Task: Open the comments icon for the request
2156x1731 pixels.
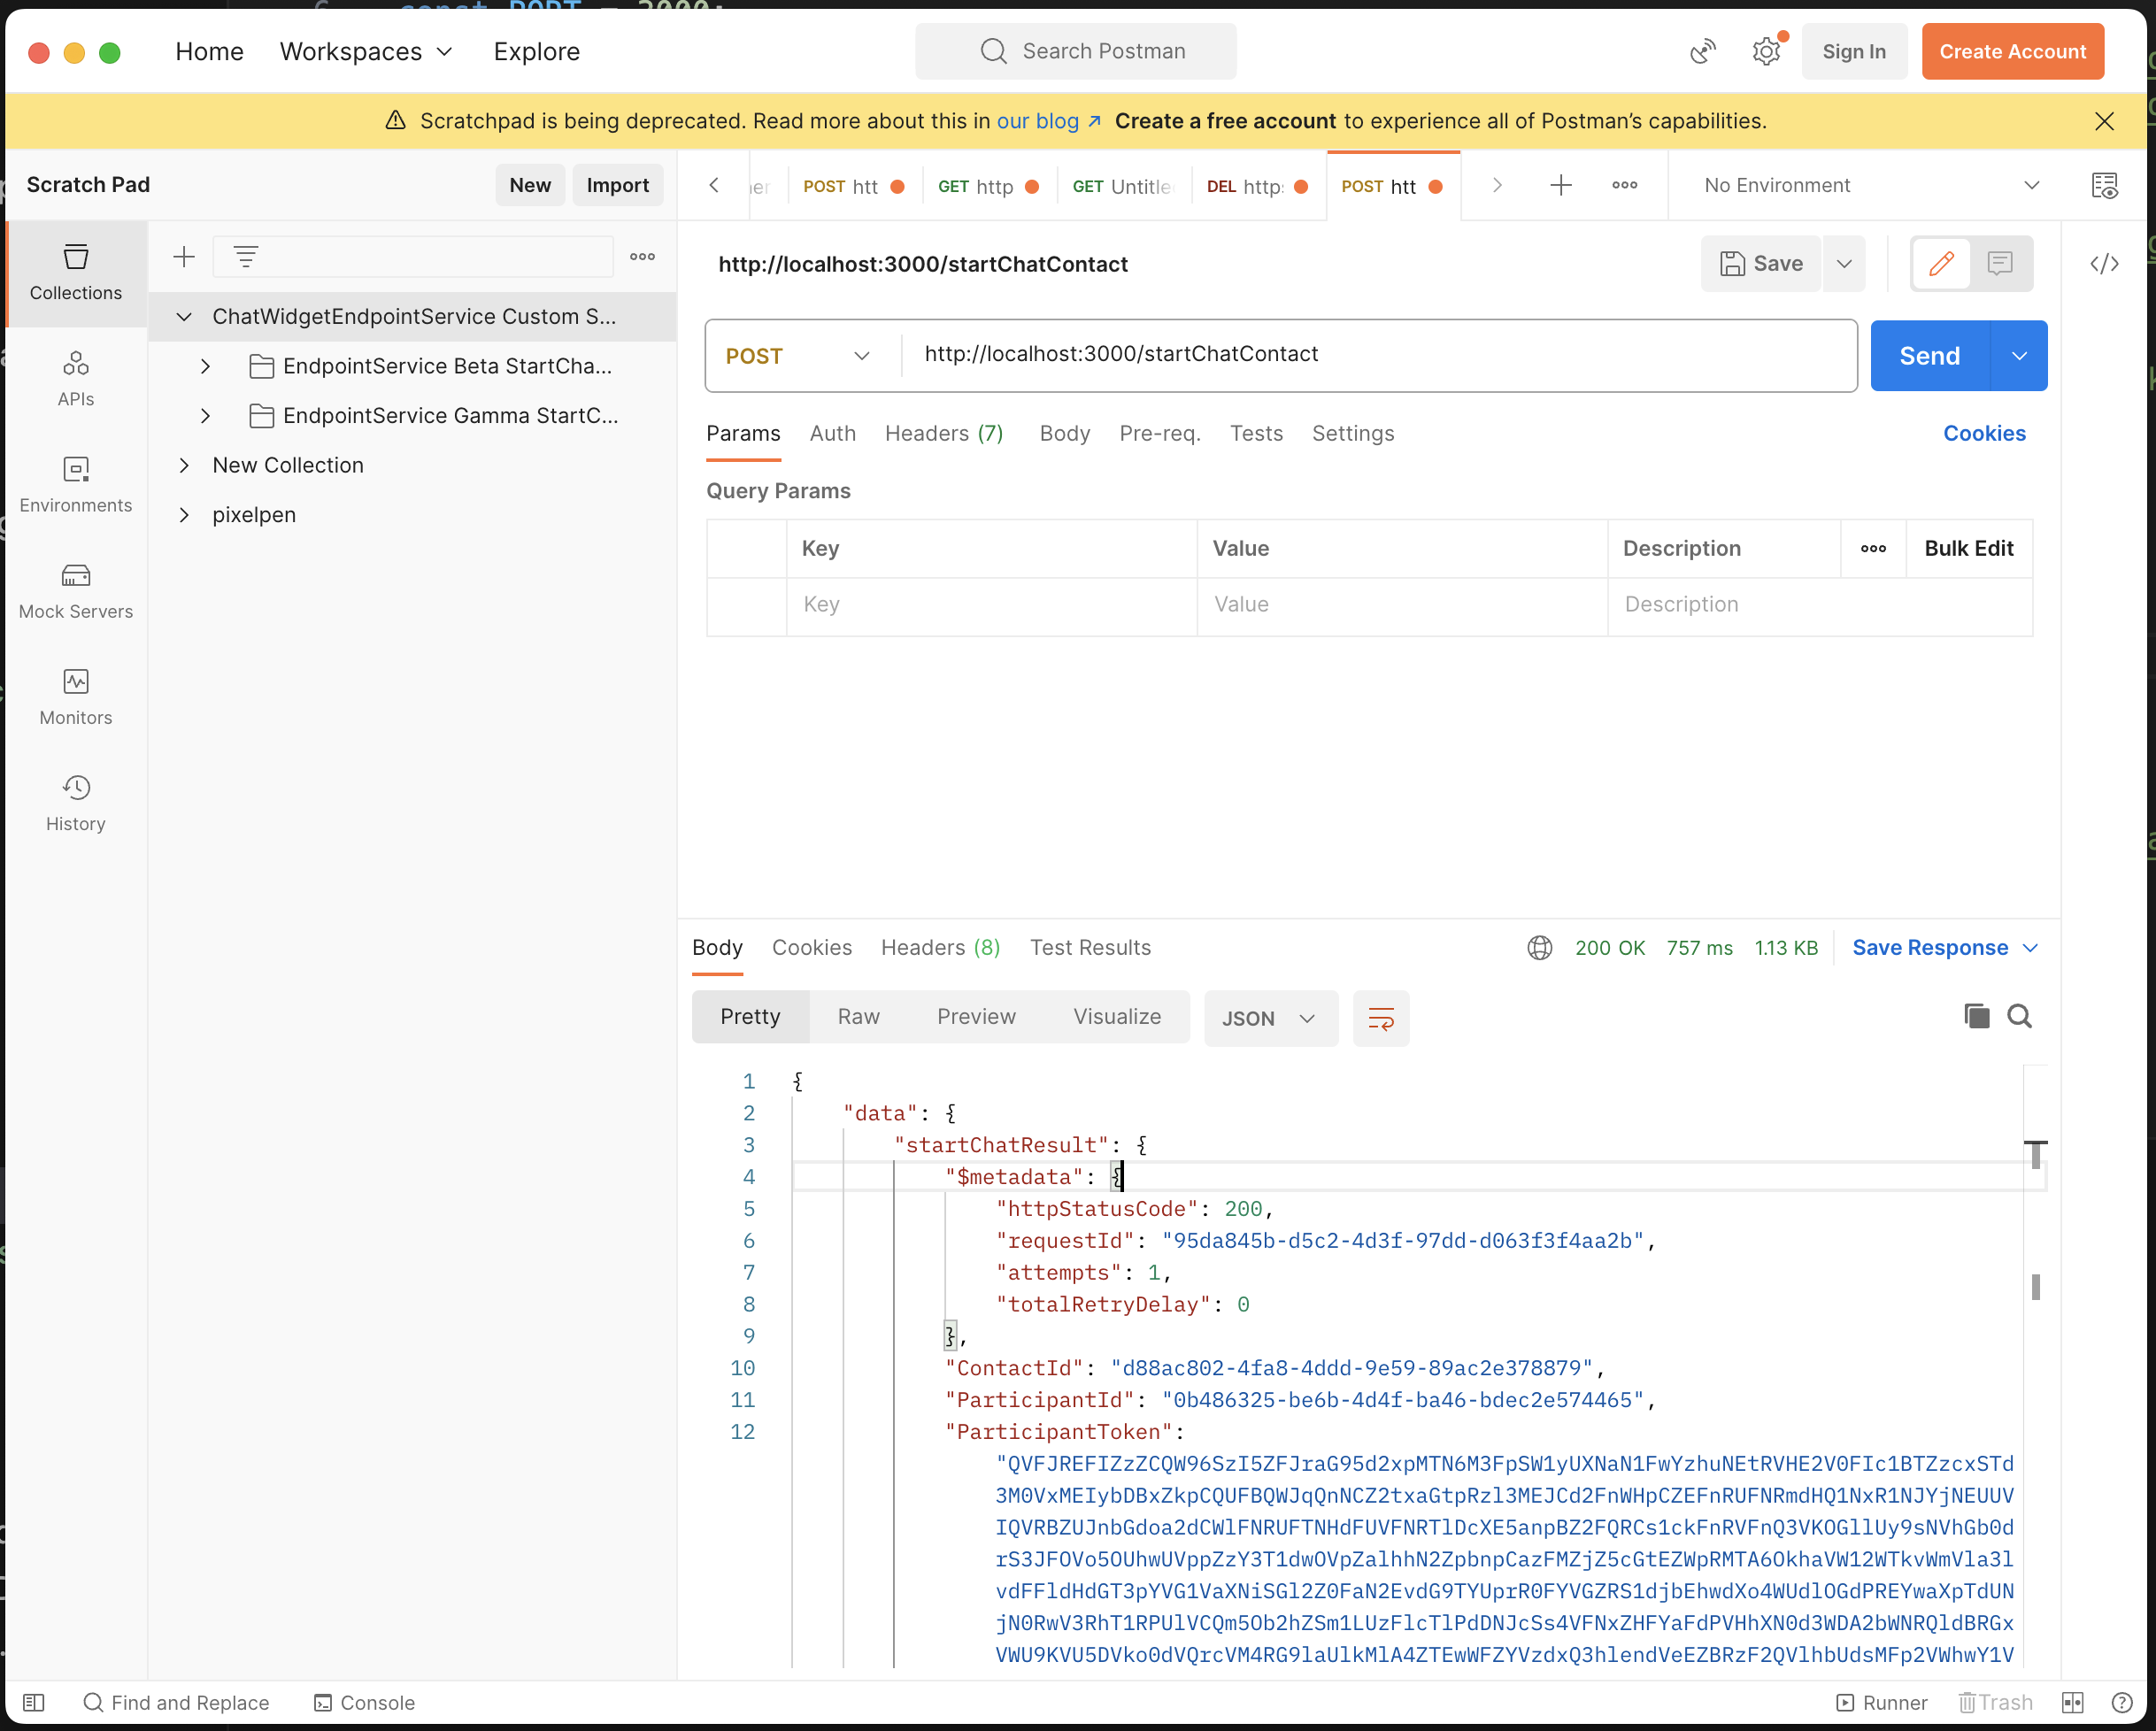Action: (2000, 263)
